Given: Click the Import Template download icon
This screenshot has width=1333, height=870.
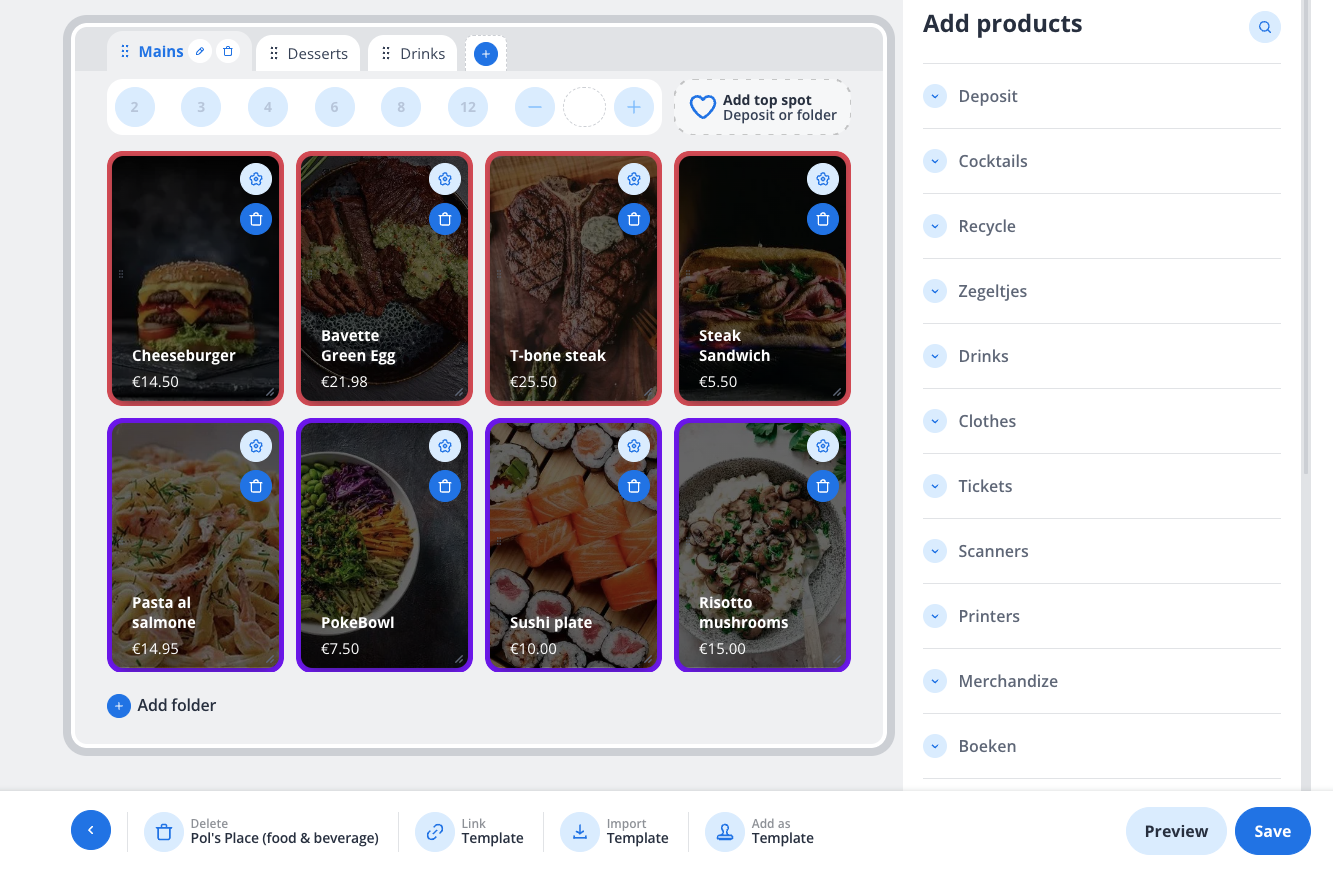Looking at the screenshot, I should pyautogui.click(x=580, y=831).
